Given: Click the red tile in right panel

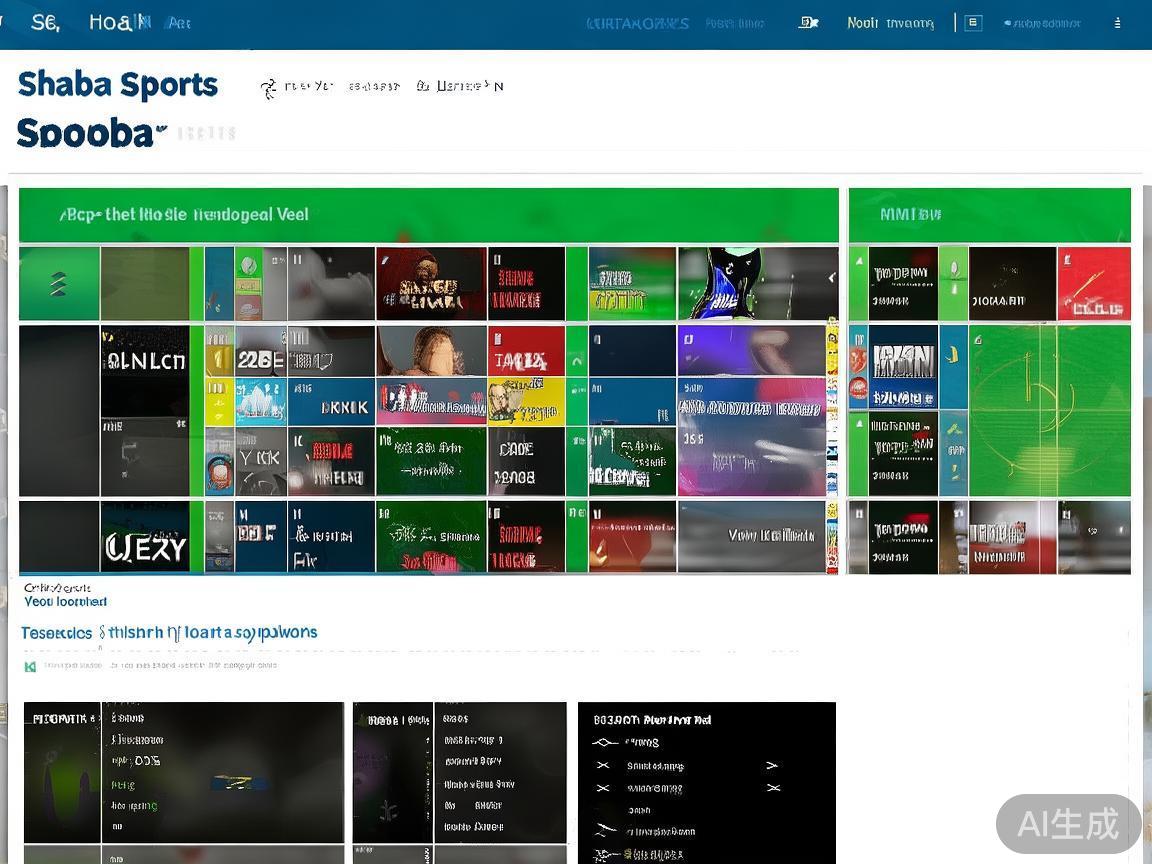Looking at the screenshot, I should [1094, 284].
